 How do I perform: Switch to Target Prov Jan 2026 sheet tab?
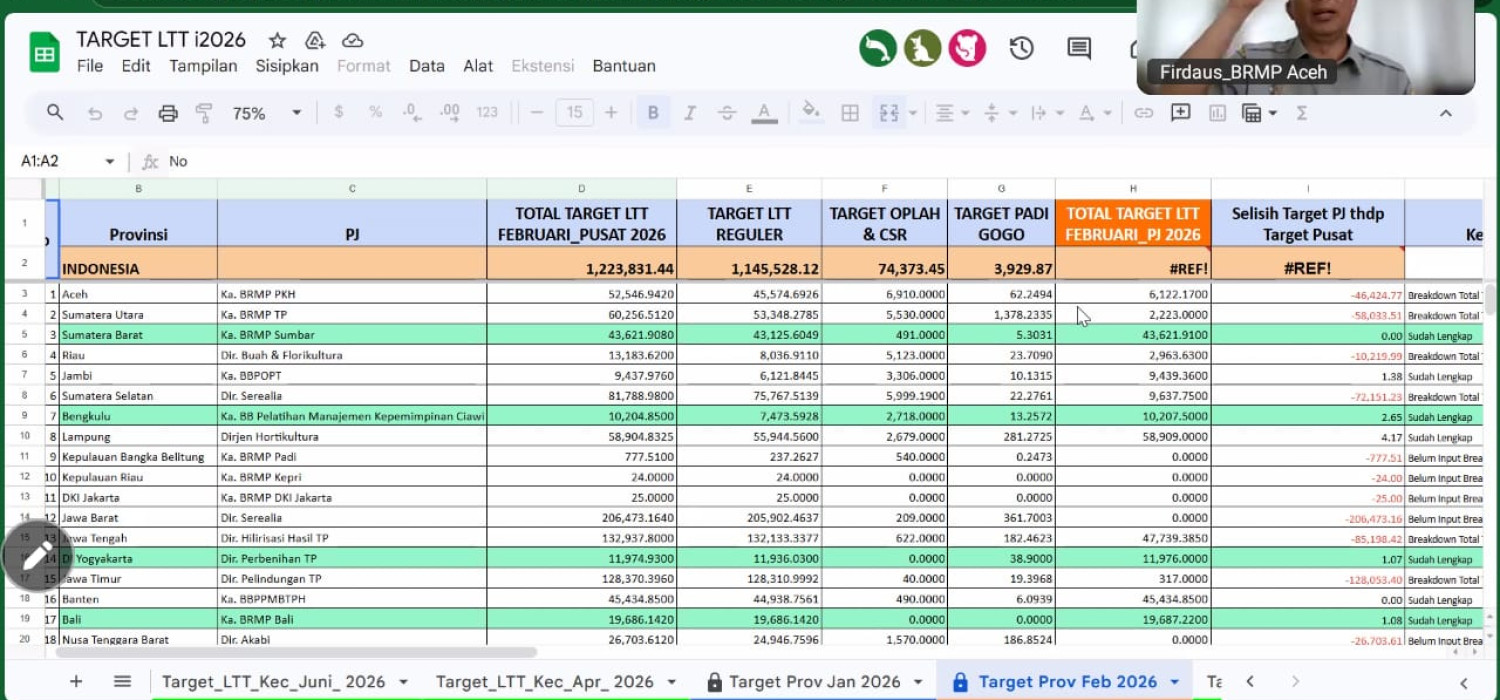pyautogui.click(x=814, y=682)
